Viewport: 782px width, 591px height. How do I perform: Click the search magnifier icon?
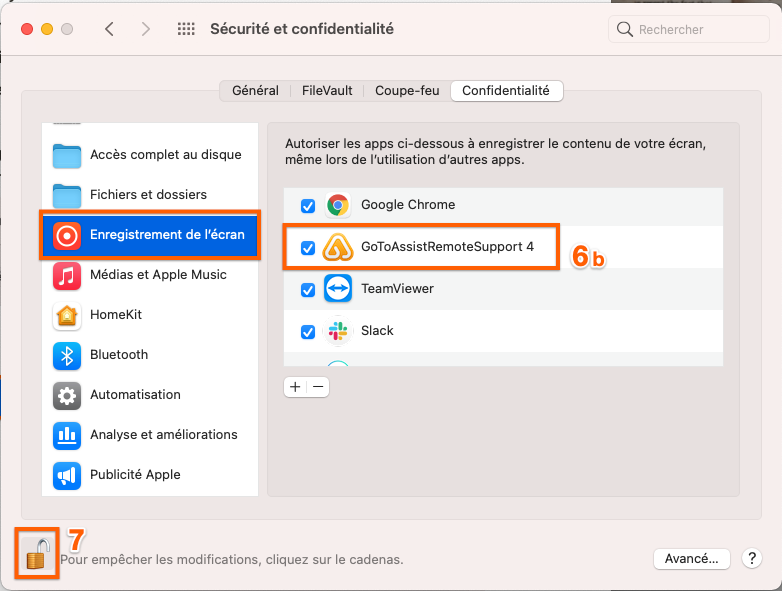pyautogui.click(x=624, y=29)
